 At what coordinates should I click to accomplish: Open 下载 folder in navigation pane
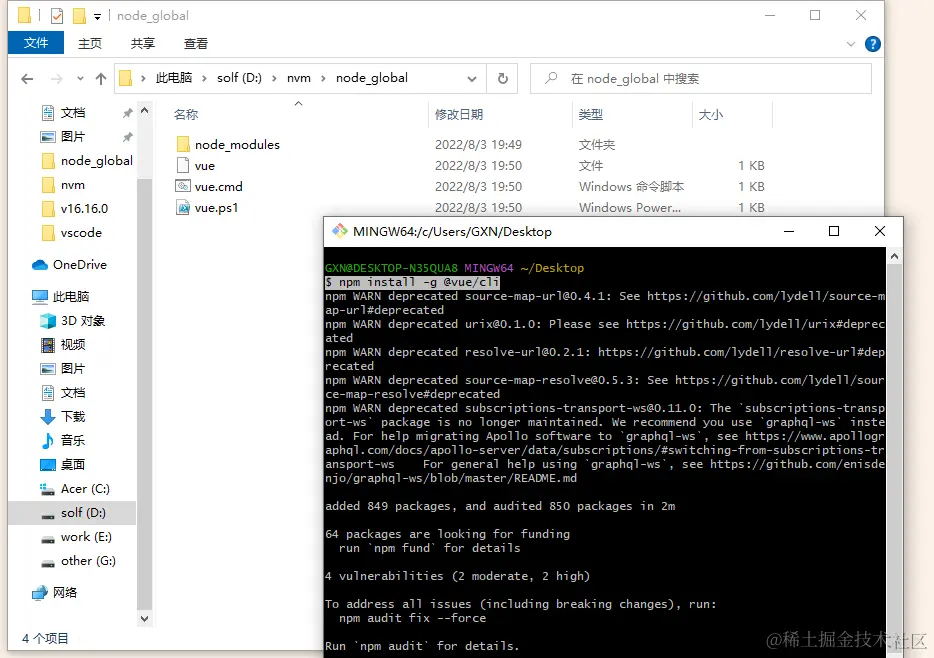click(73, 416)
